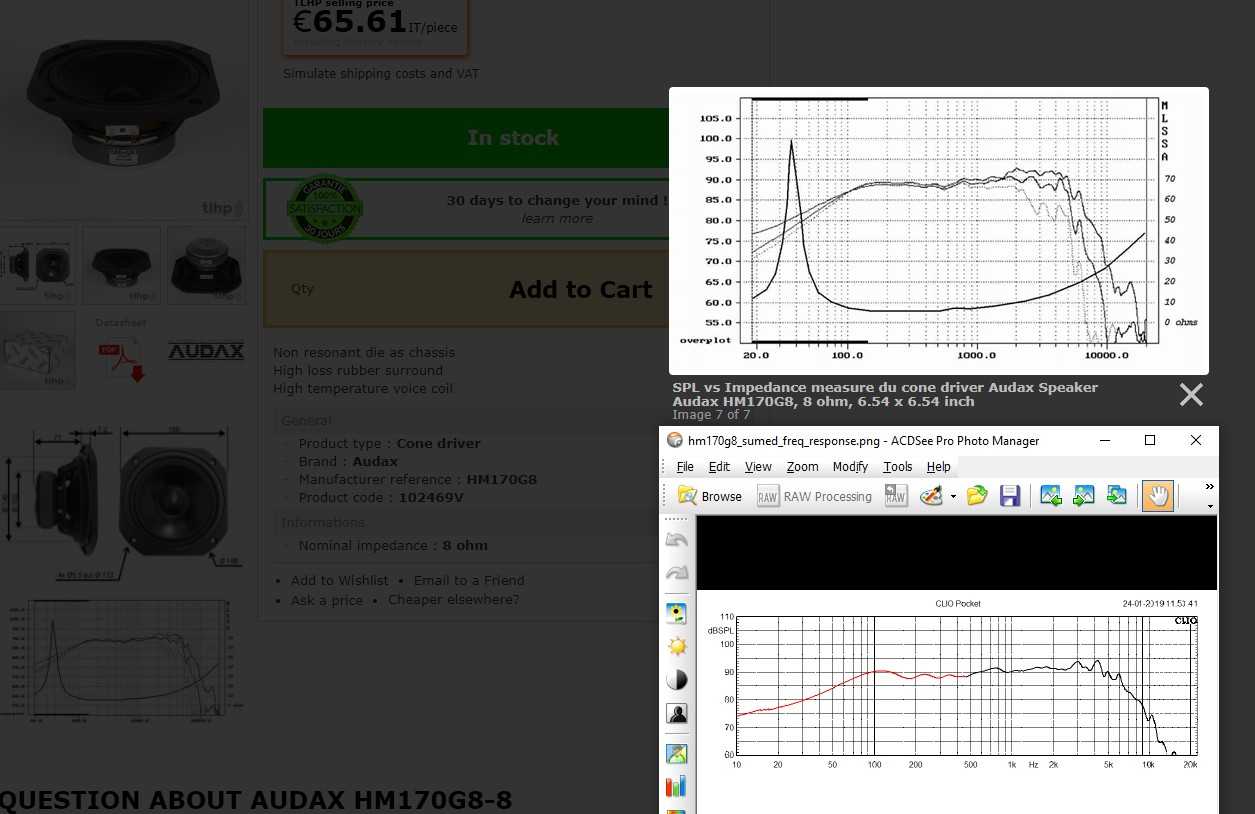1255x814 pixels.
Task: Open the black-white contrast tool icon
Action: coord(677,680)
